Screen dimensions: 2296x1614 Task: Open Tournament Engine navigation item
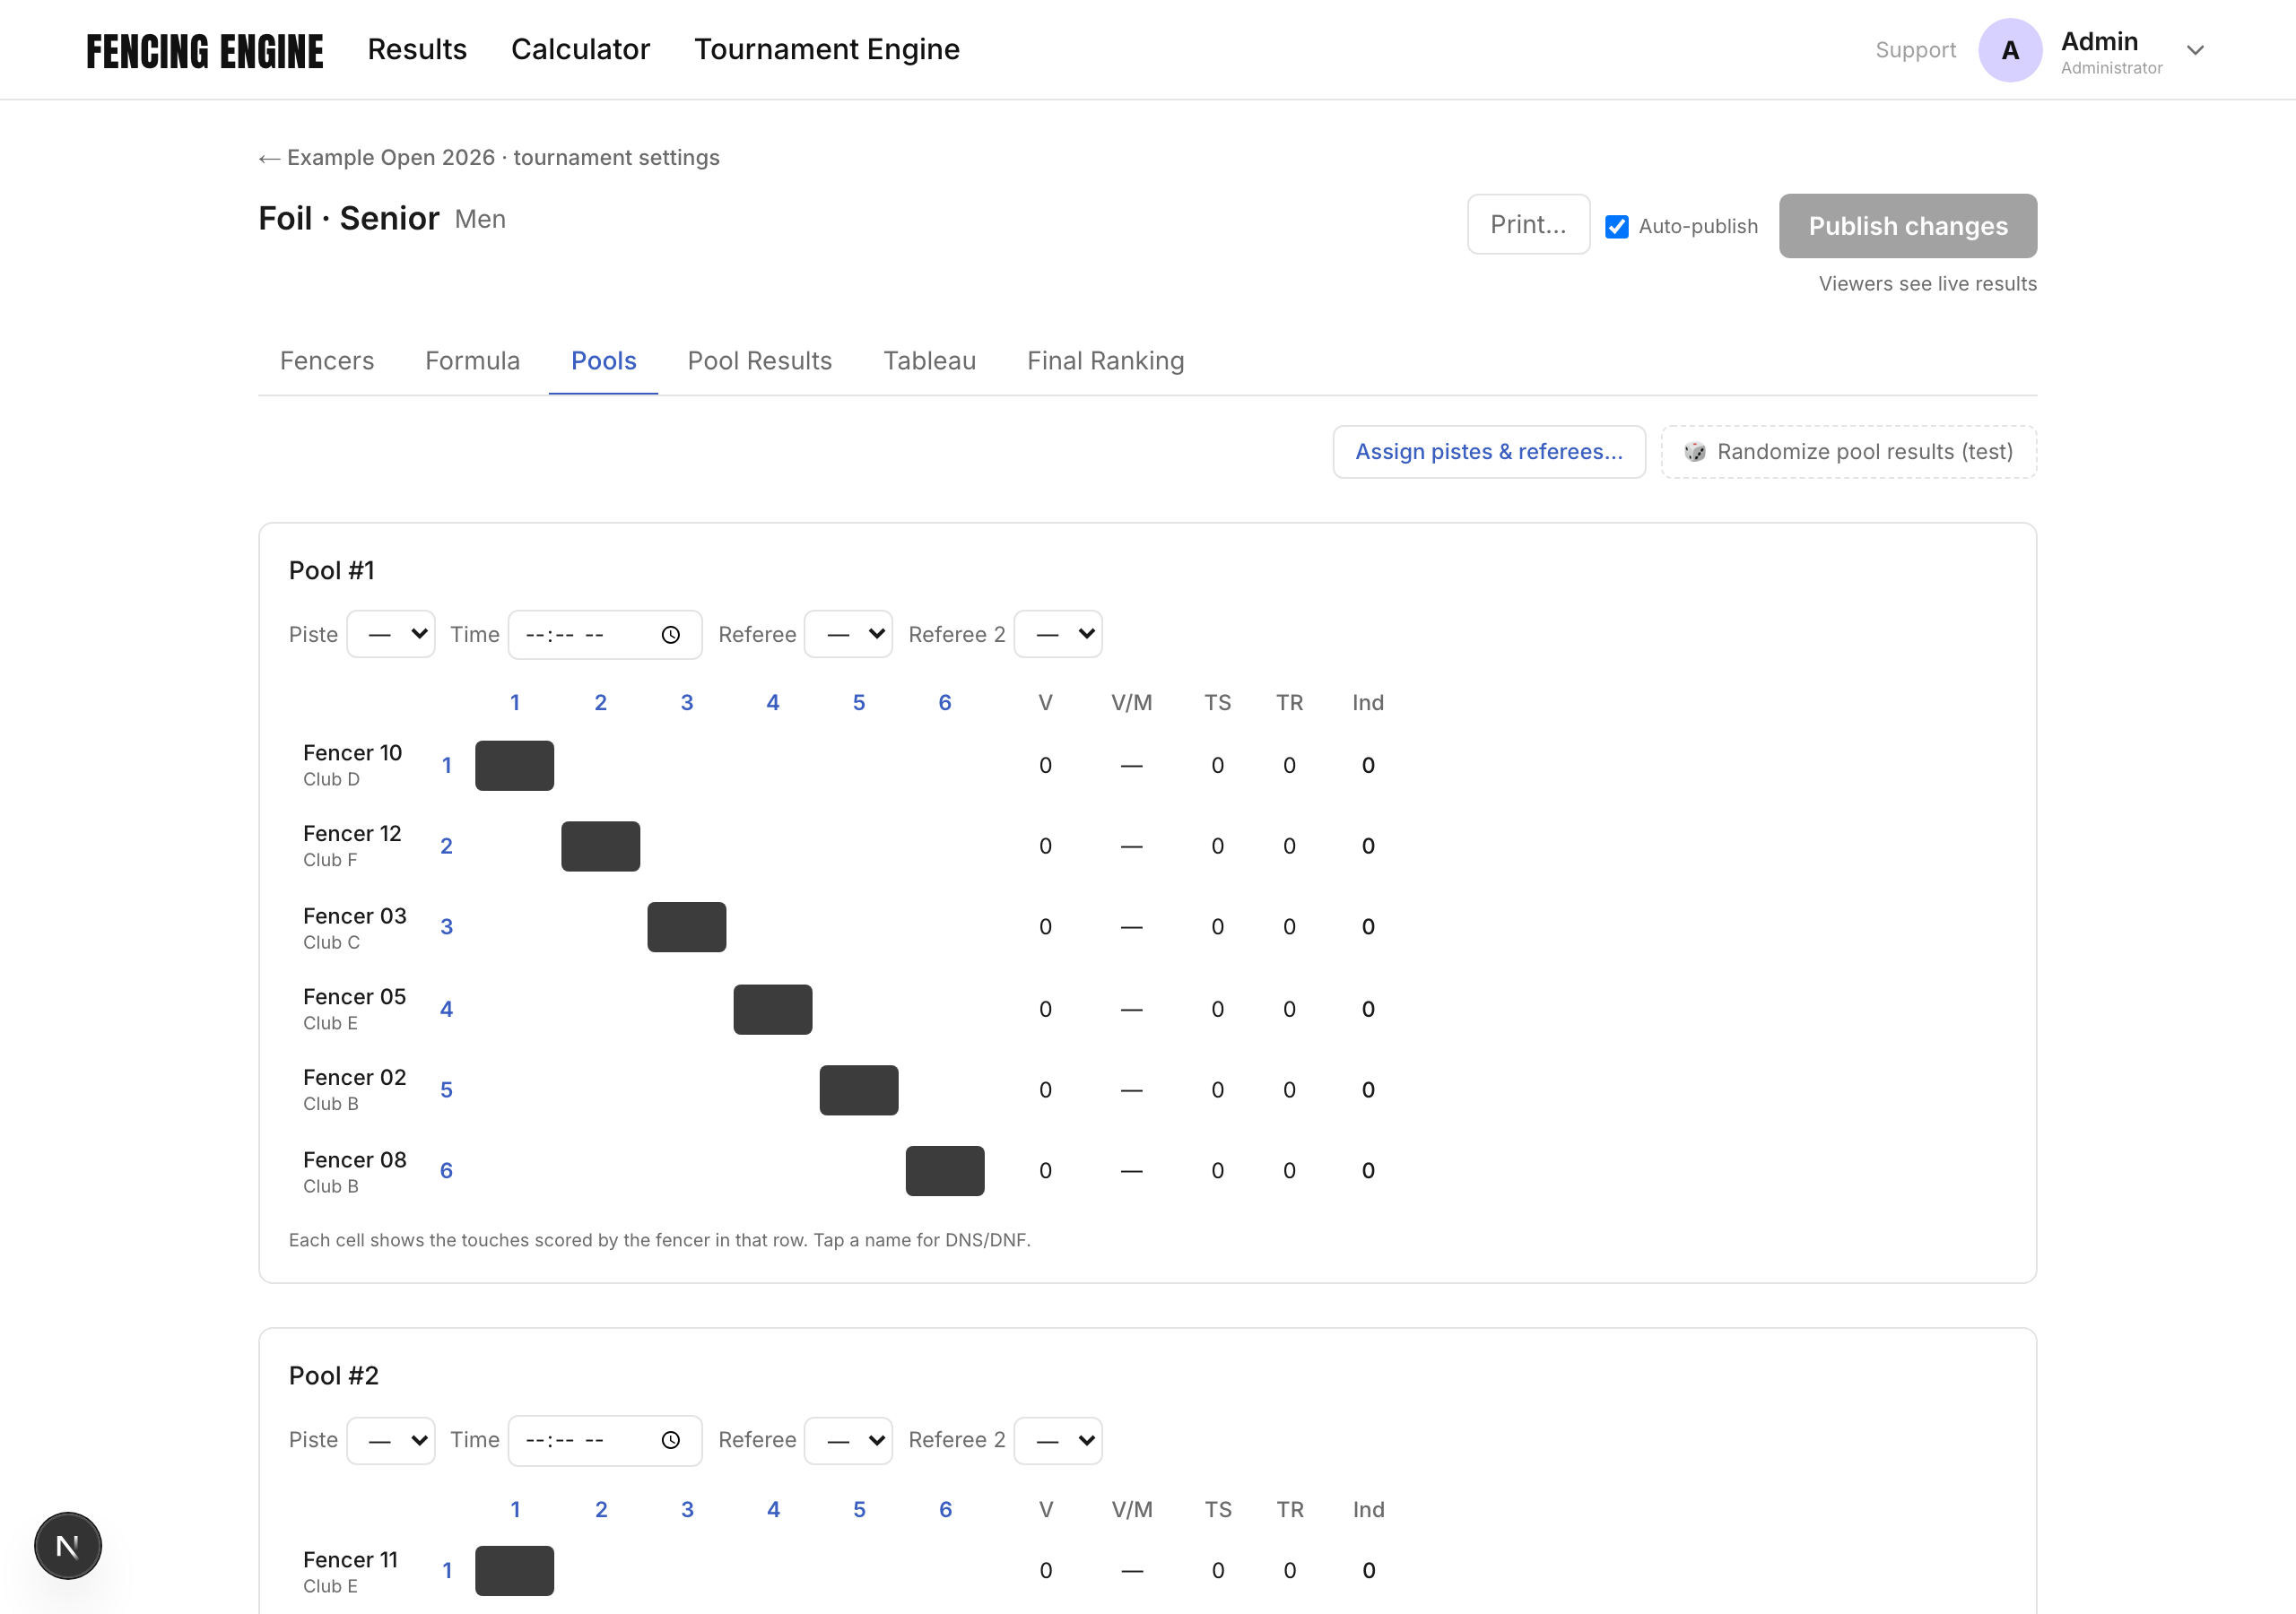point(827,49)
